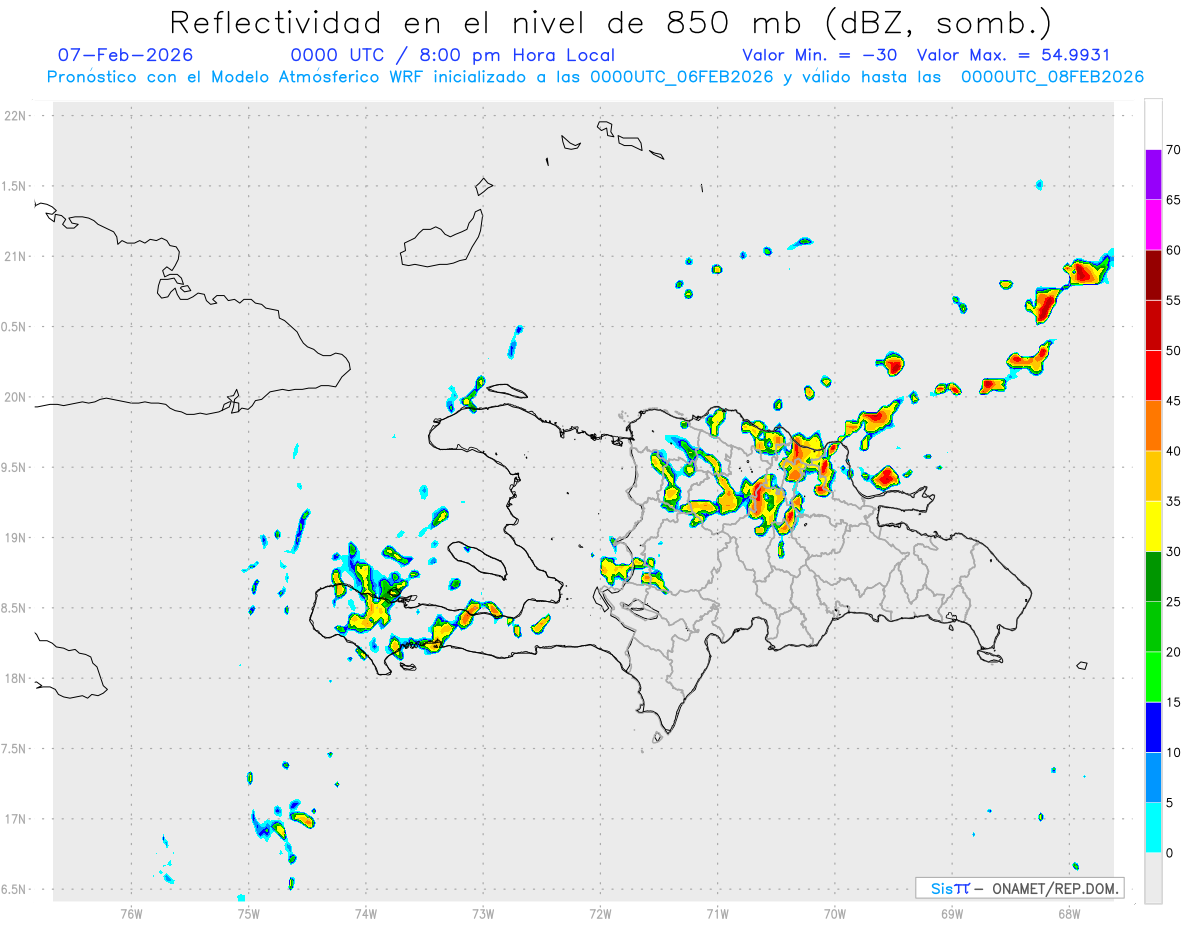
Task: Click the '72W' longitude axis label
Action: pyautogui.click(x=600, y=913)
